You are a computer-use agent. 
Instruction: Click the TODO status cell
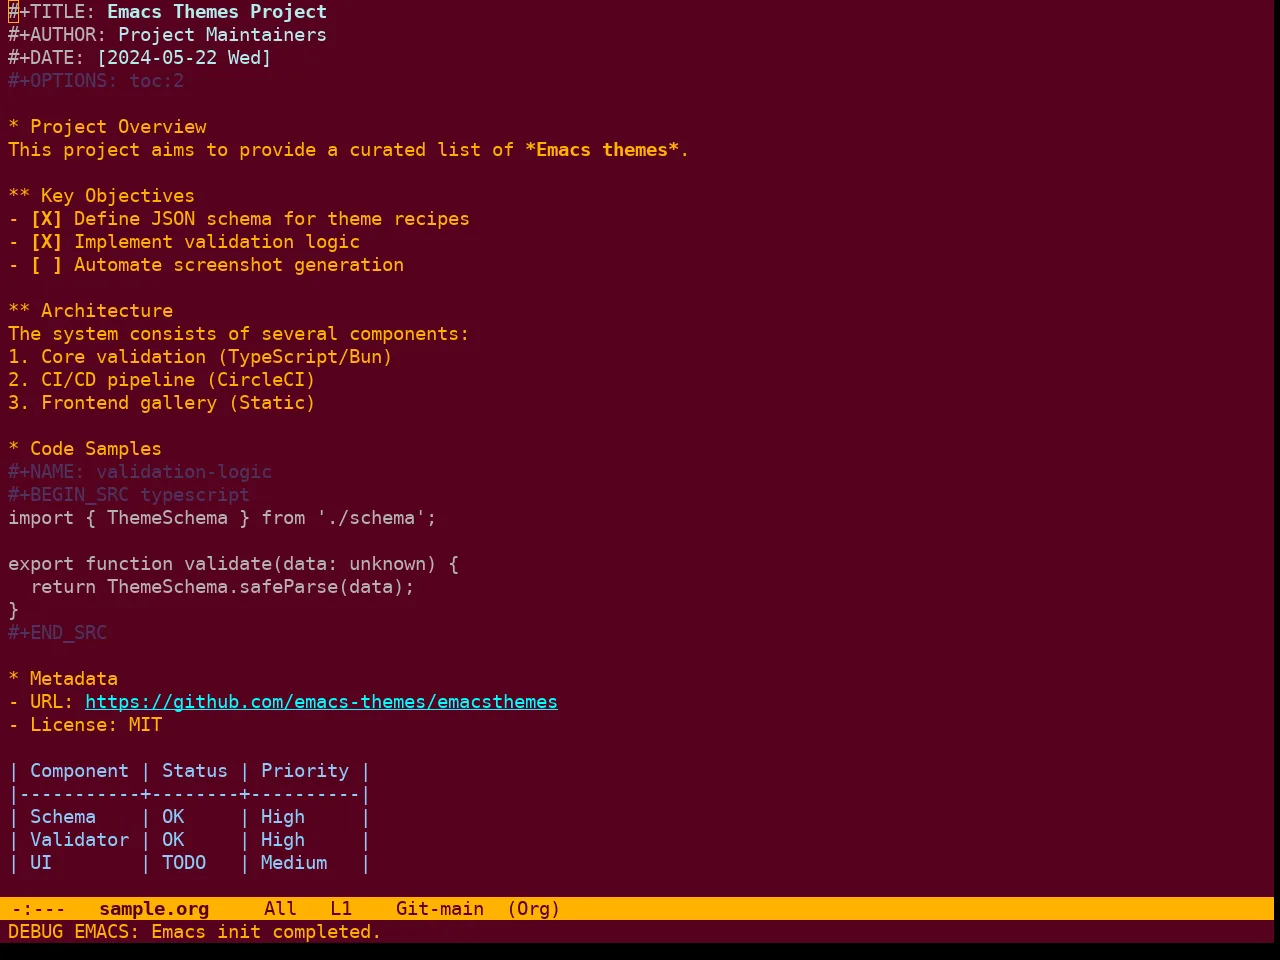coord(184,863)
